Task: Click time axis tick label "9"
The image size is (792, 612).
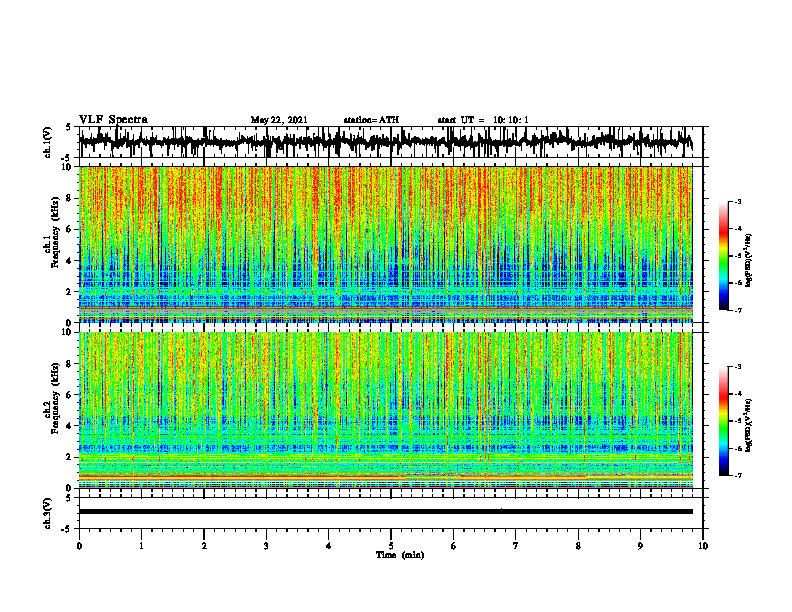Action: (x=640, y=546)
